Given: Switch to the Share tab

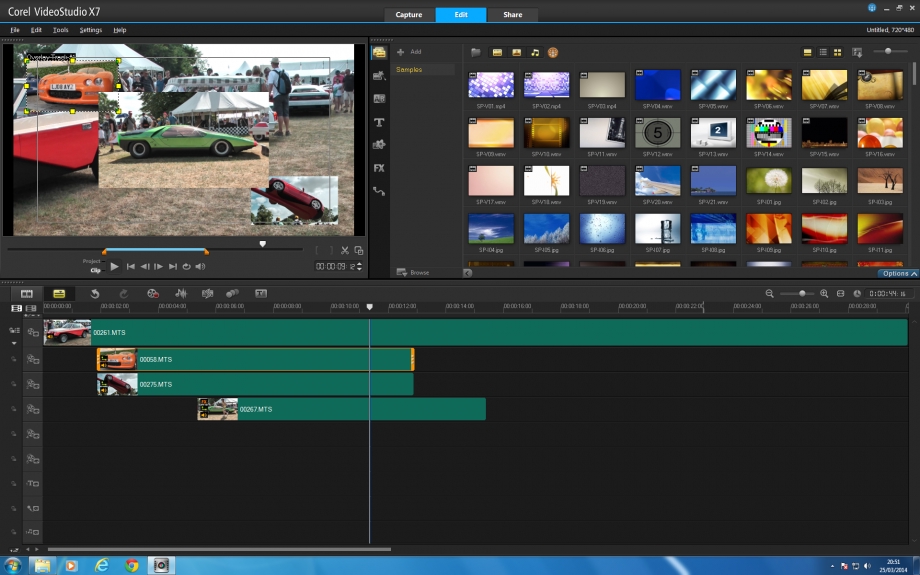Looking at the screenshot, I should coord(512,15).
